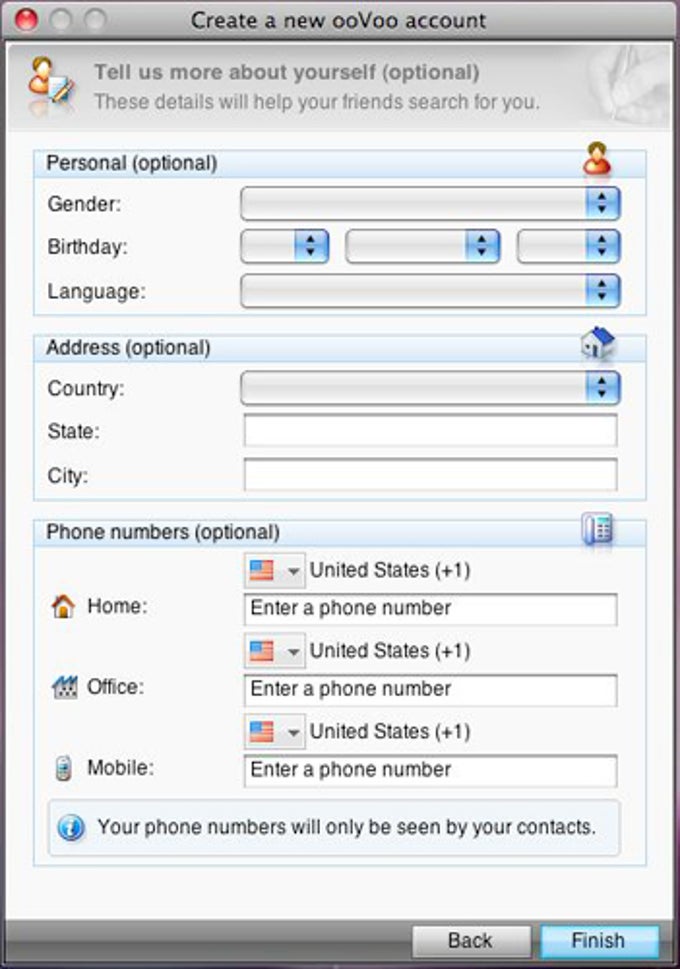This screenshot has height=969, width=680.
Task: Click the Home phone house icon
Action: coord(63,606)
